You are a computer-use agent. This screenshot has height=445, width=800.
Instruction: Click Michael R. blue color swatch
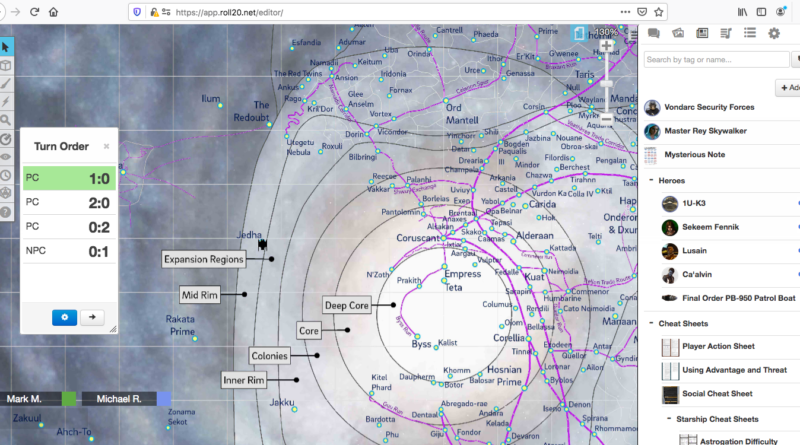click(x=164, y=399)
